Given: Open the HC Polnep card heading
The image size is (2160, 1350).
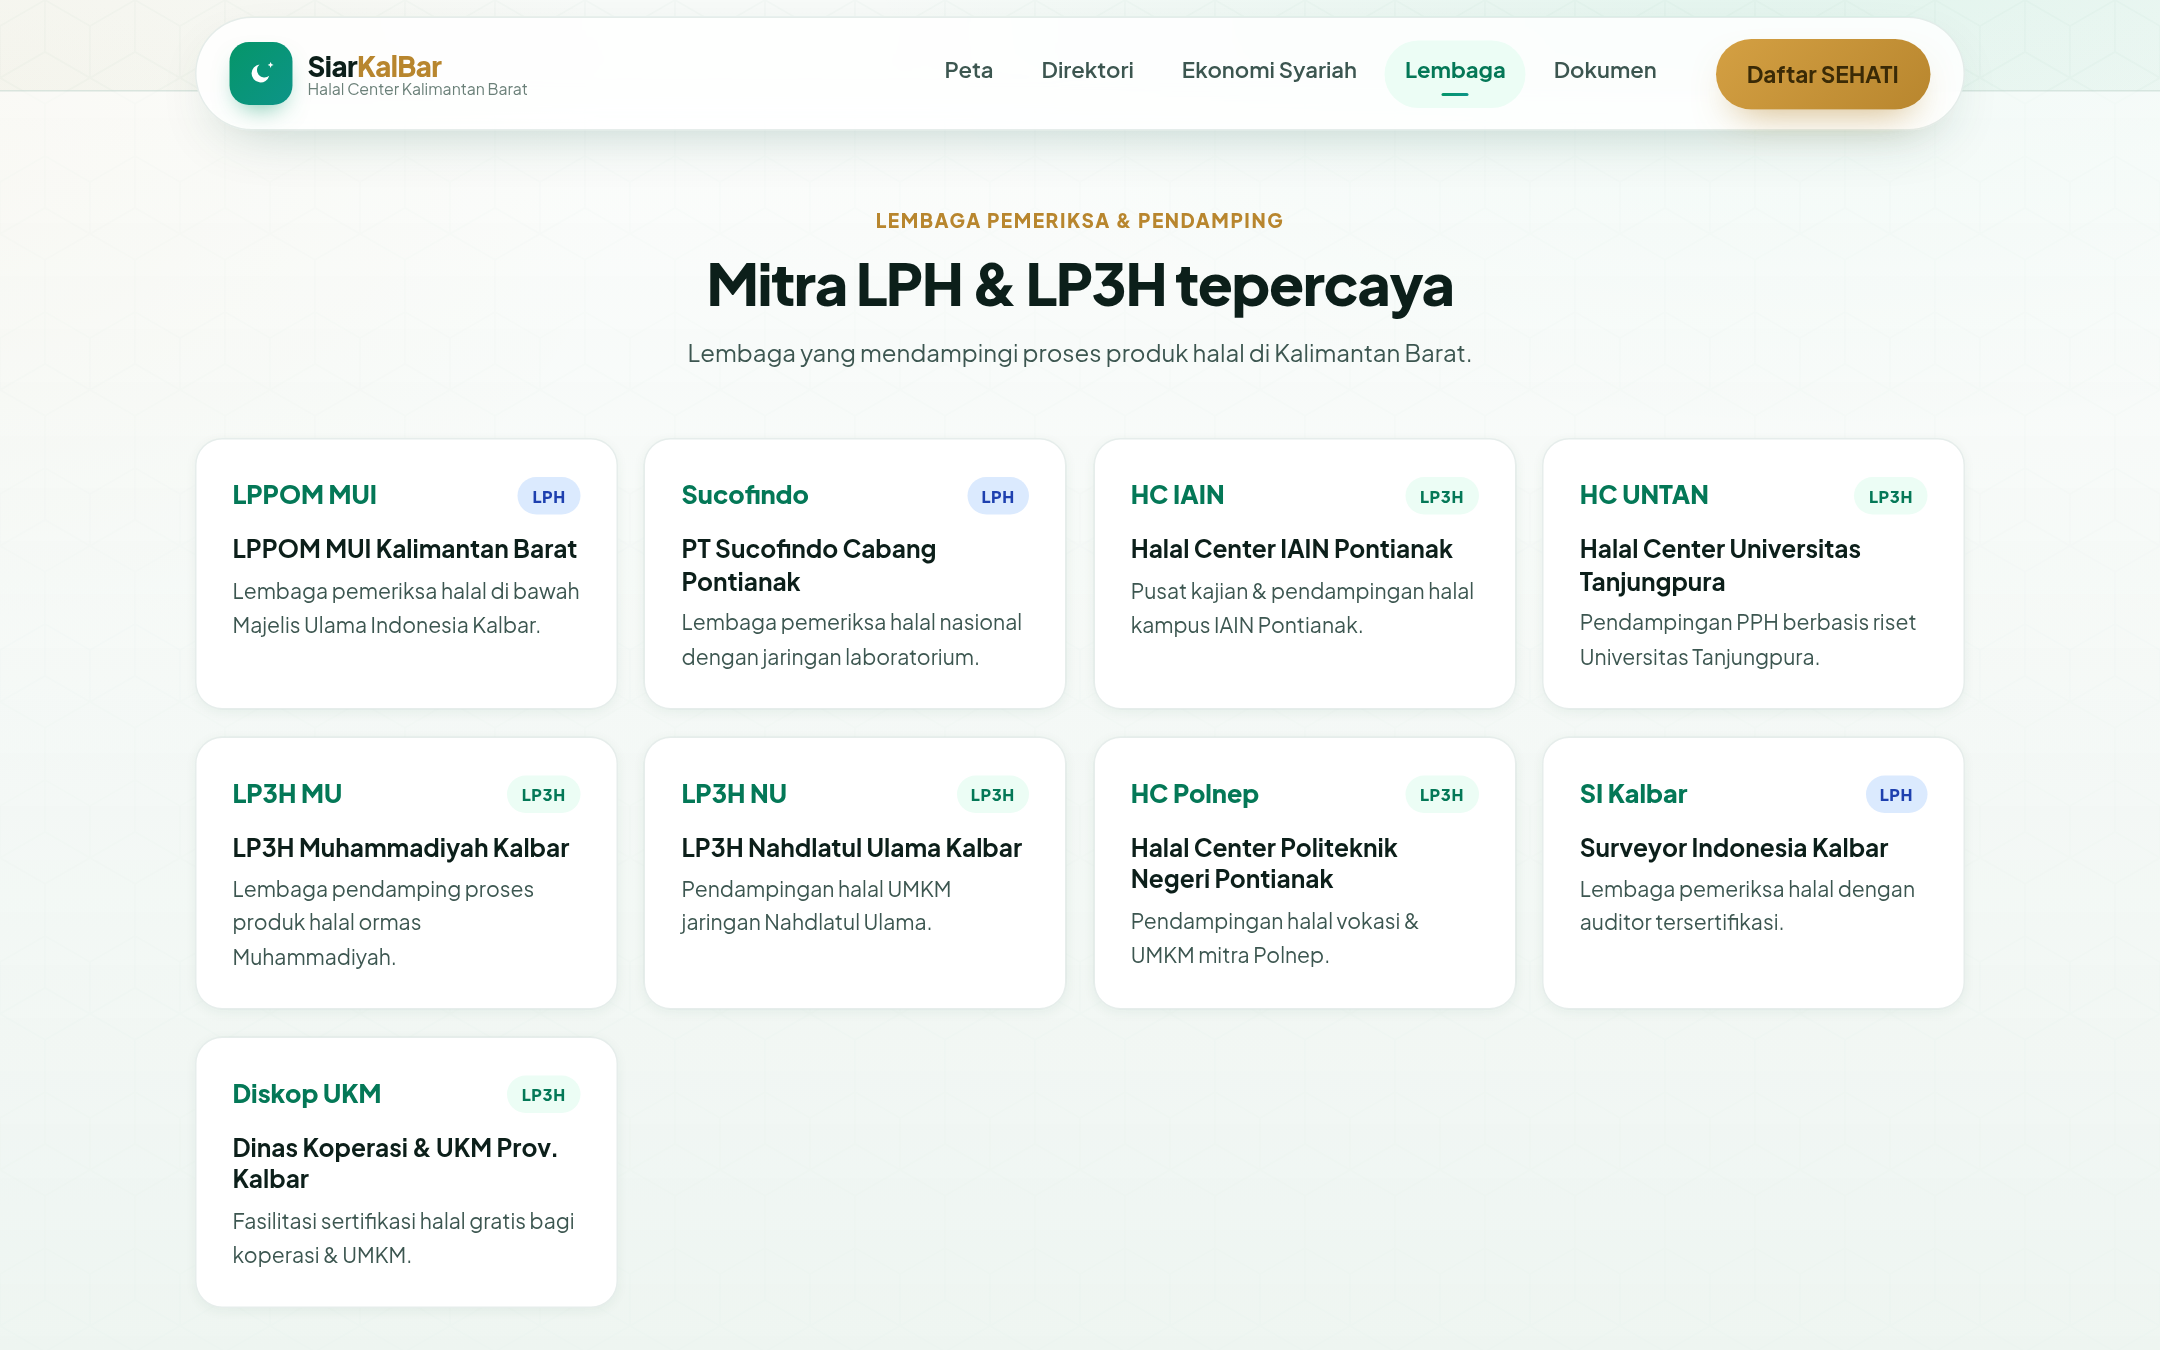Looking at the screenshot, I should coord(1194,794).
